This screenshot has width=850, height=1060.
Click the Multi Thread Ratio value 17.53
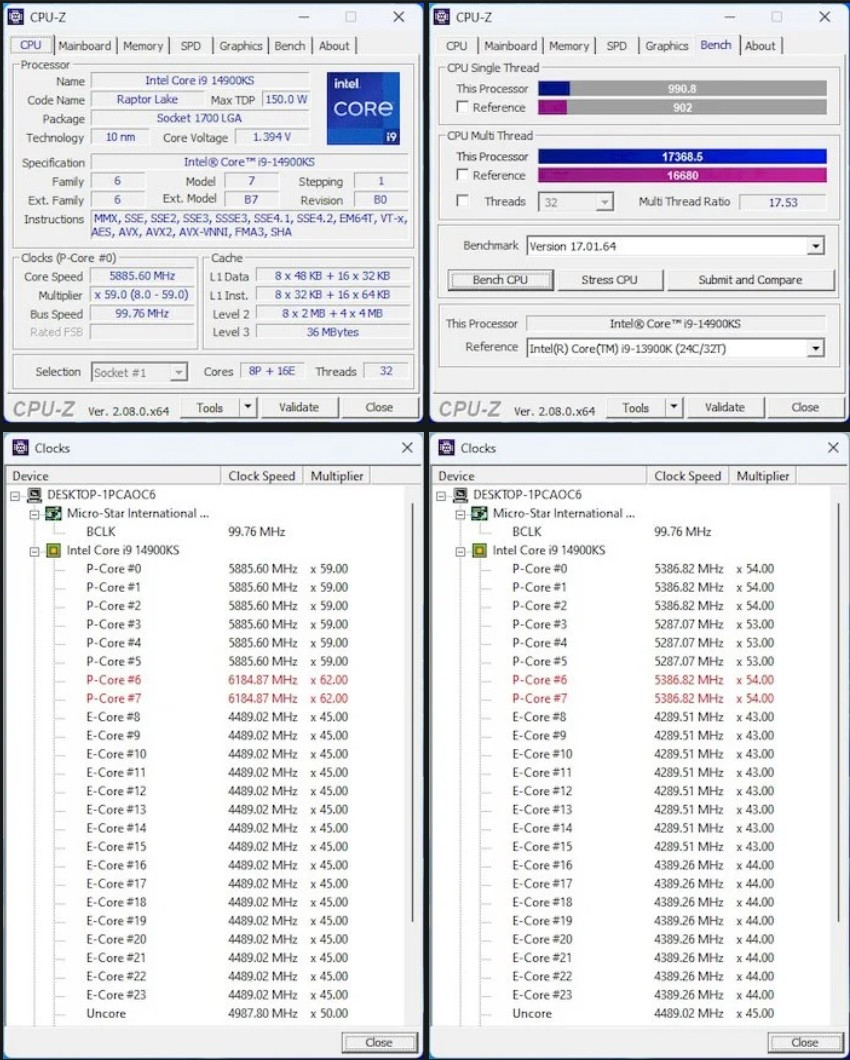tap(782, 202)
